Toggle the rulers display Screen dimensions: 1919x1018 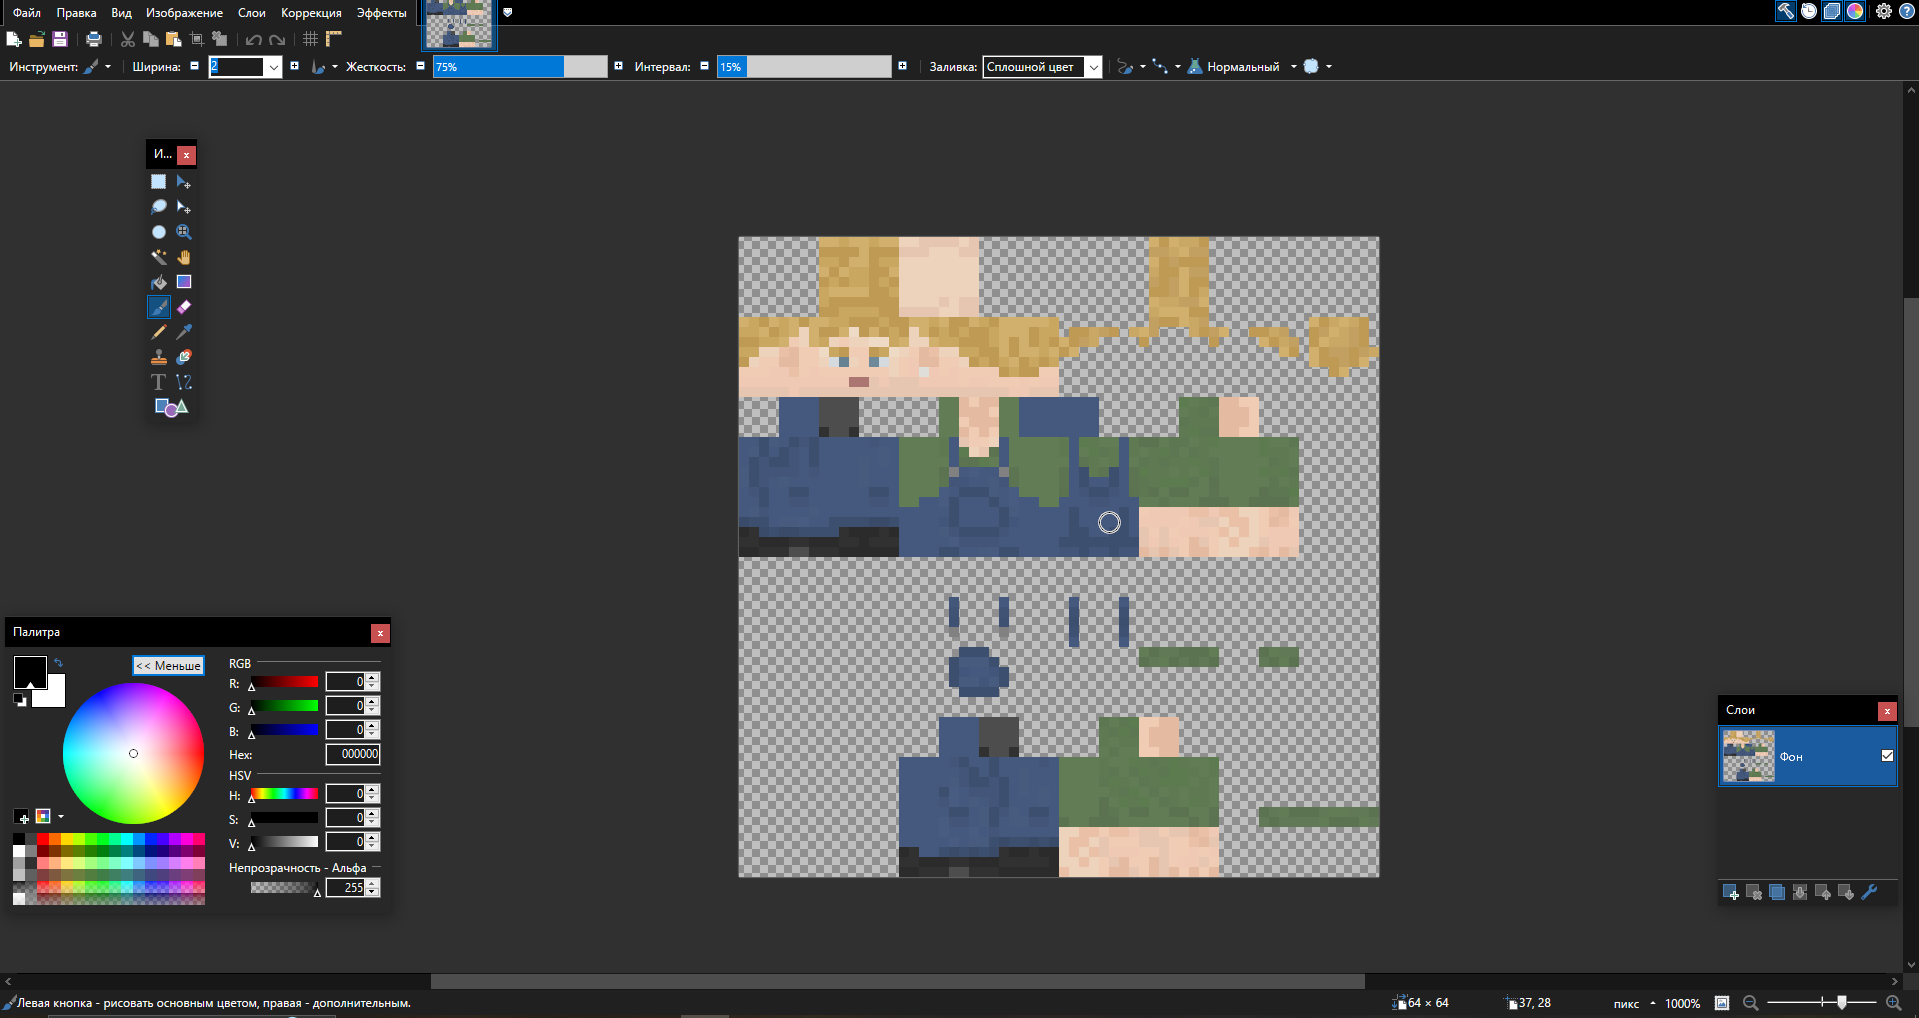[334, 39]
